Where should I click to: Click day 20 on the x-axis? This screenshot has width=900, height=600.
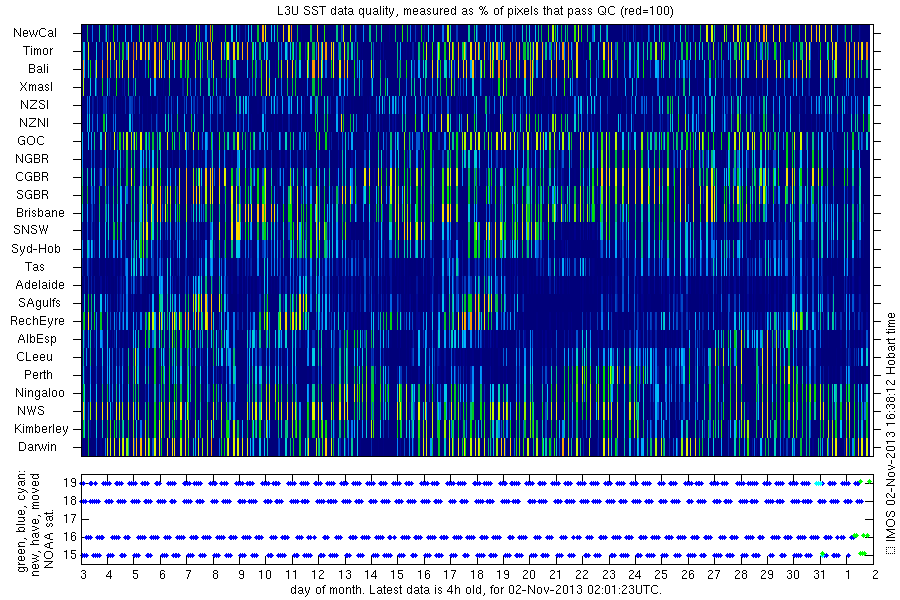pyautogui.click(x=529, y=575)
